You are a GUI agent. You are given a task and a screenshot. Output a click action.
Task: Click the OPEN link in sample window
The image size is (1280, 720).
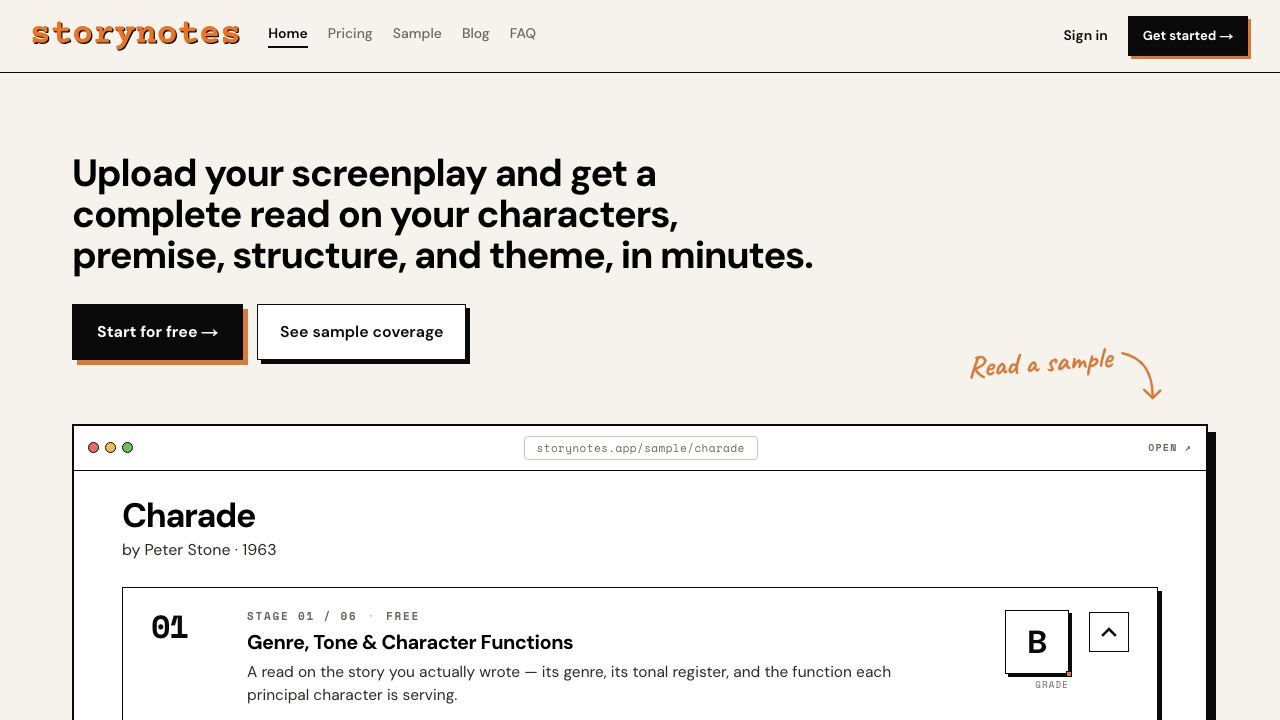pos(1169,448)
